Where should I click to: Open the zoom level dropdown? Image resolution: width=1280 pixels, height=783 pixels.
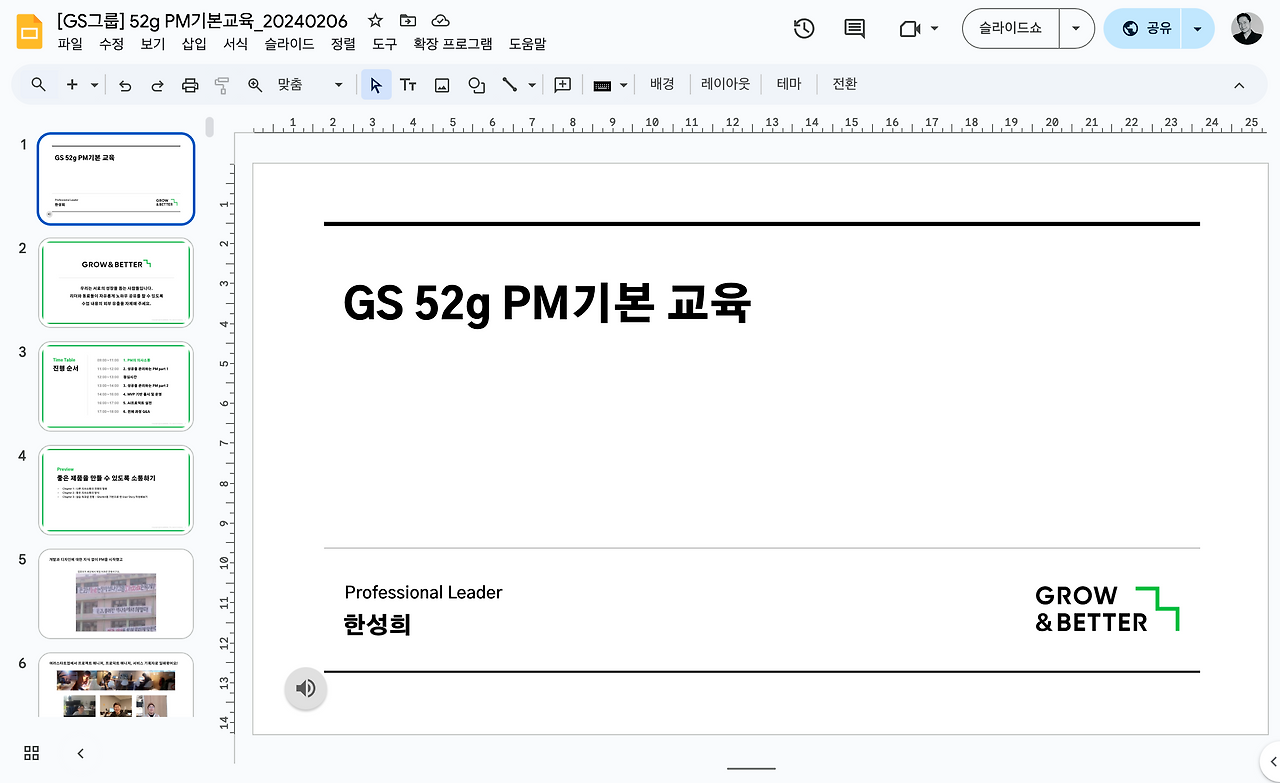[337, 85]
